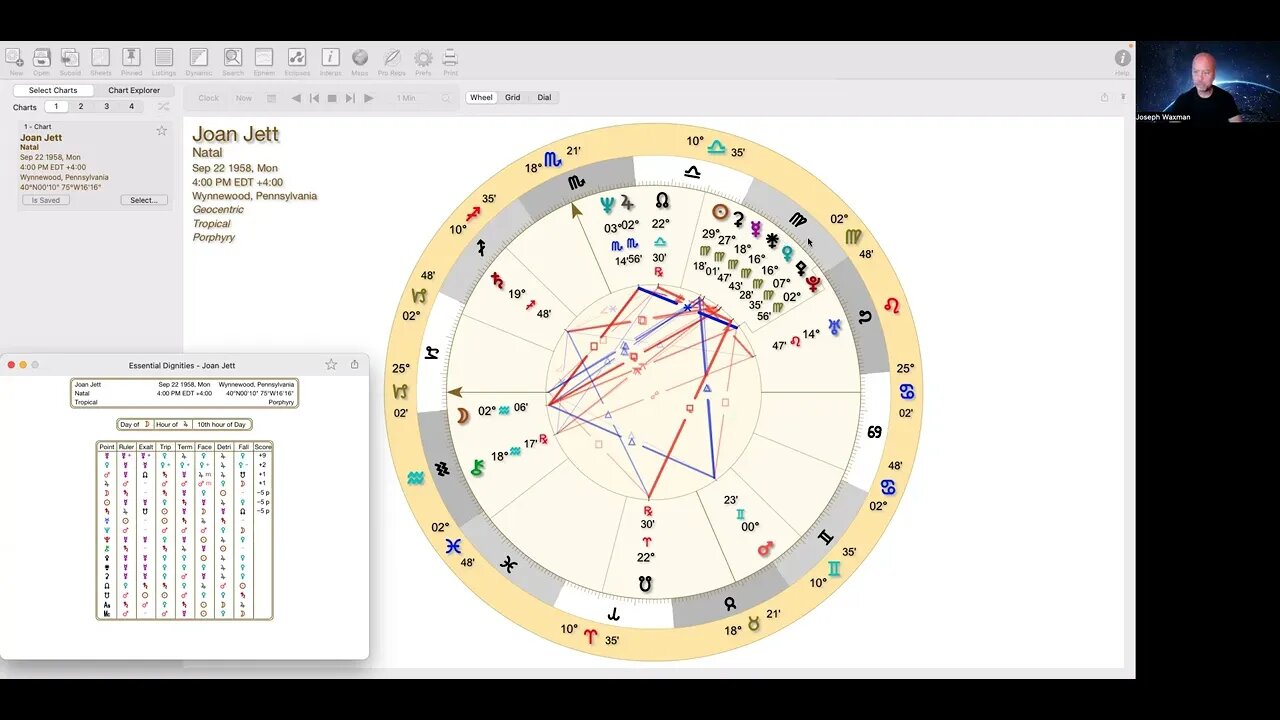Image resolution: width=1280 pixels, height=720 pixels.
Task: Open the Prefs gear icon
Action: [x=424, y=59]
